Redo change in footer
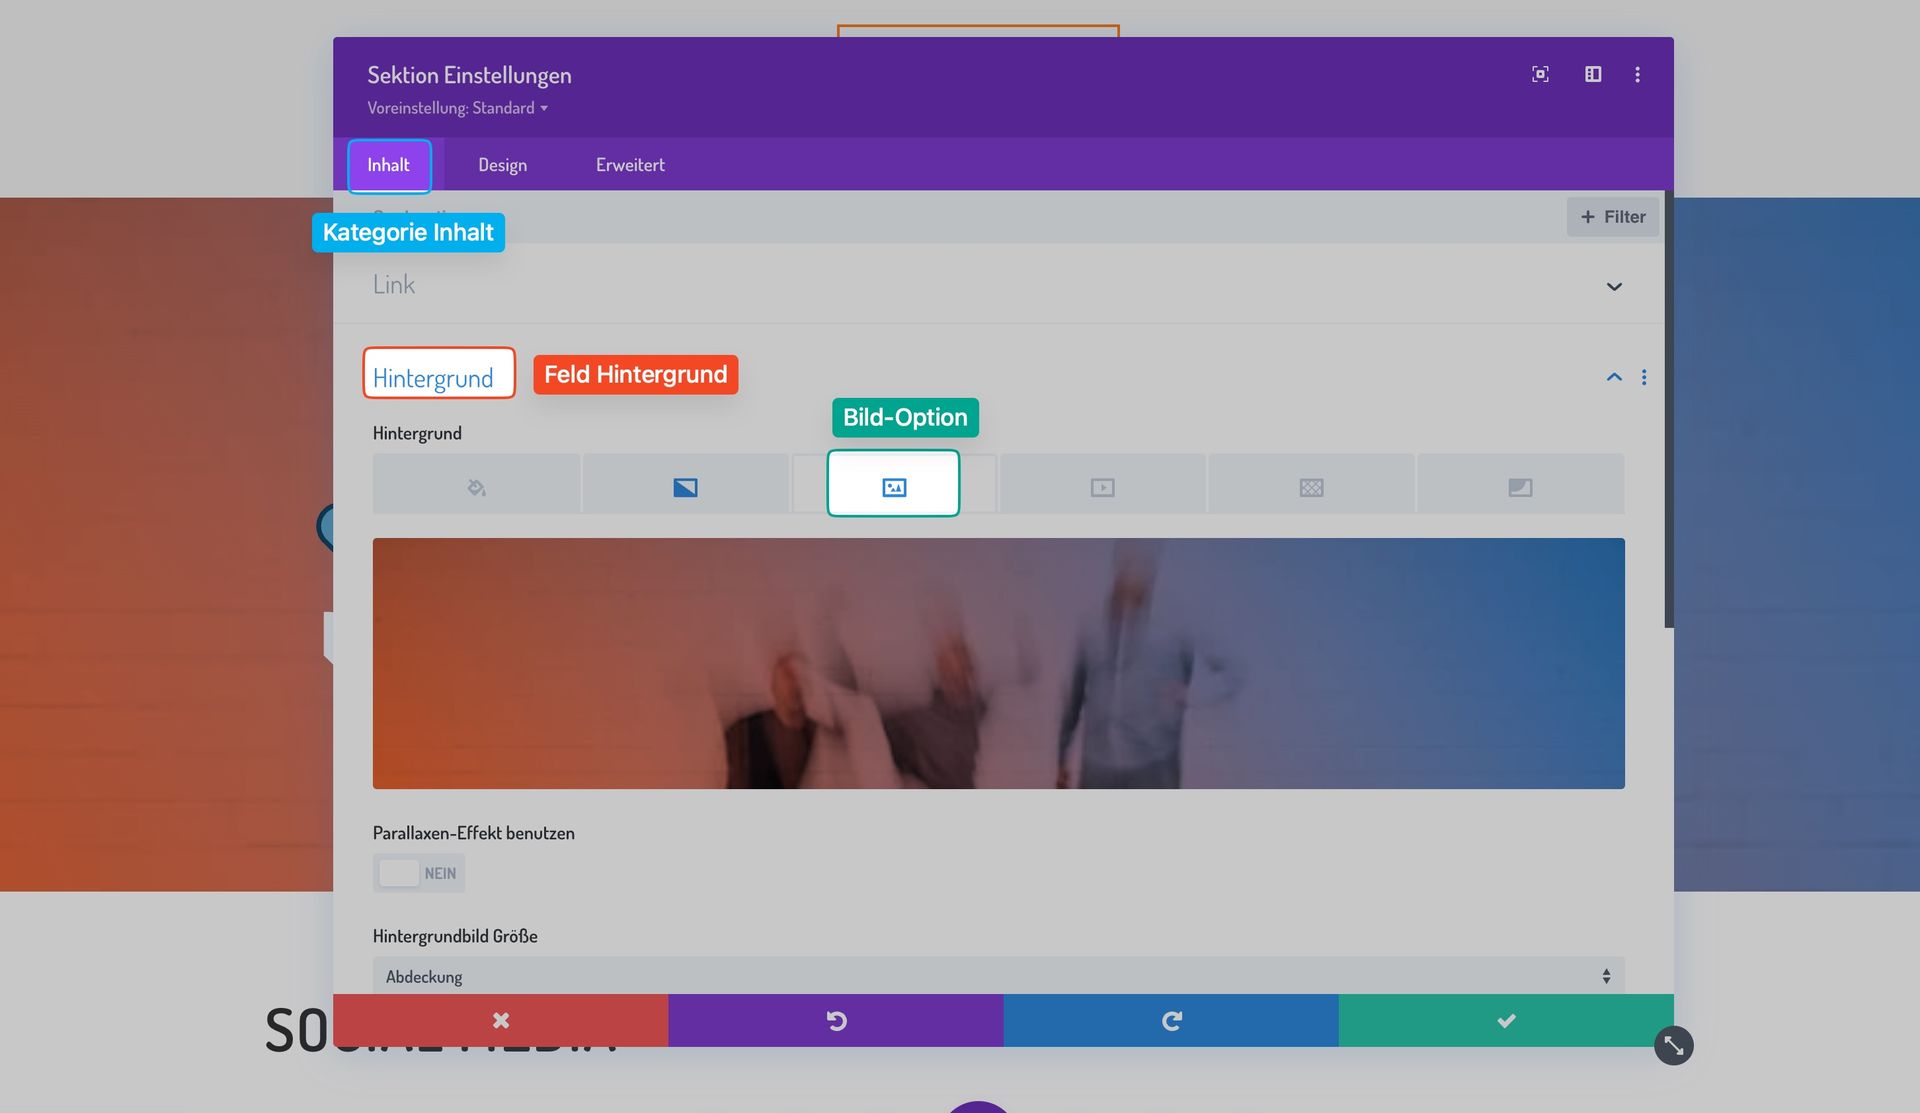 coord(1171,1020)
